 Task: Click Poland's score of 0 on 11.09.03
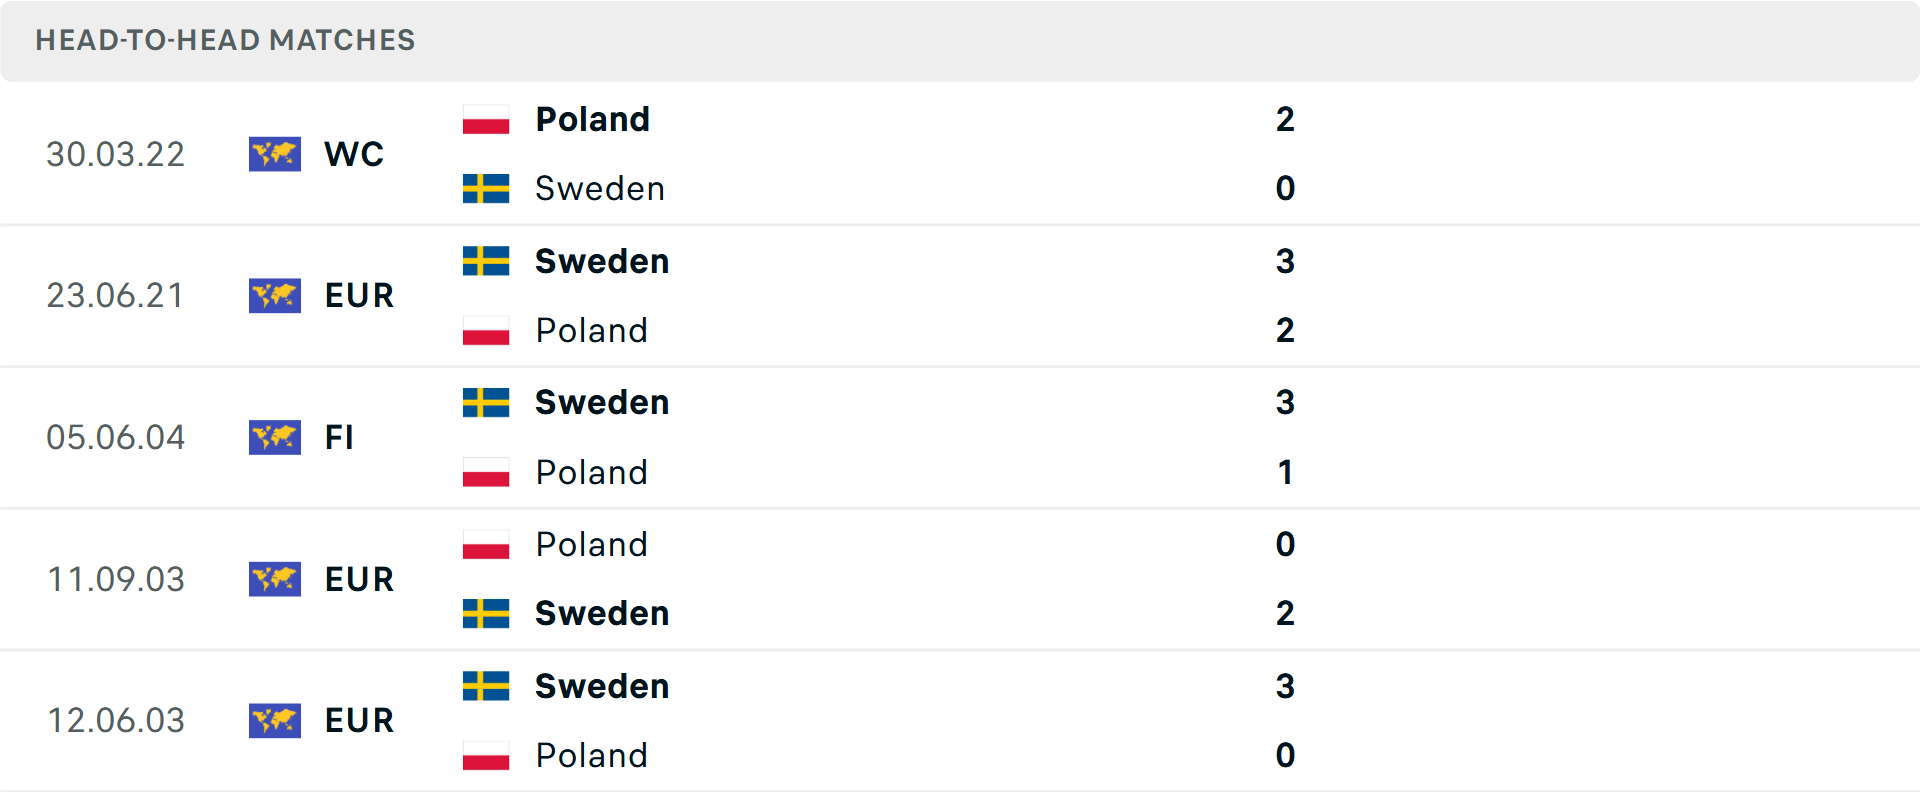click(1285, 544)
